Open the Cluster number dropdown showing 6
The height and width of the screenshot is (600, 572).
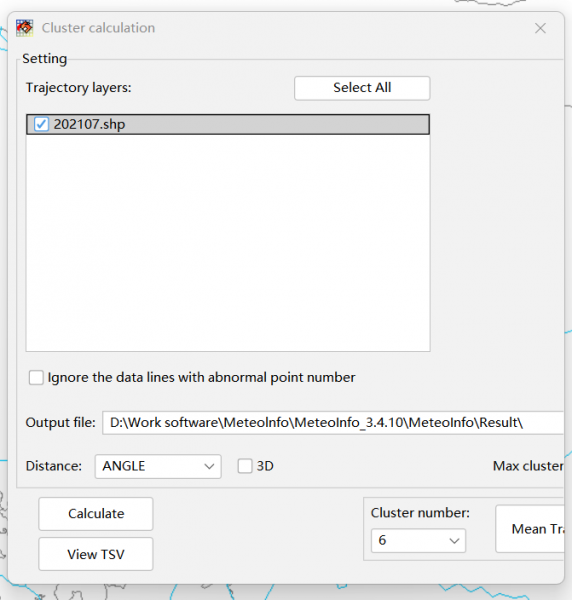418,540
